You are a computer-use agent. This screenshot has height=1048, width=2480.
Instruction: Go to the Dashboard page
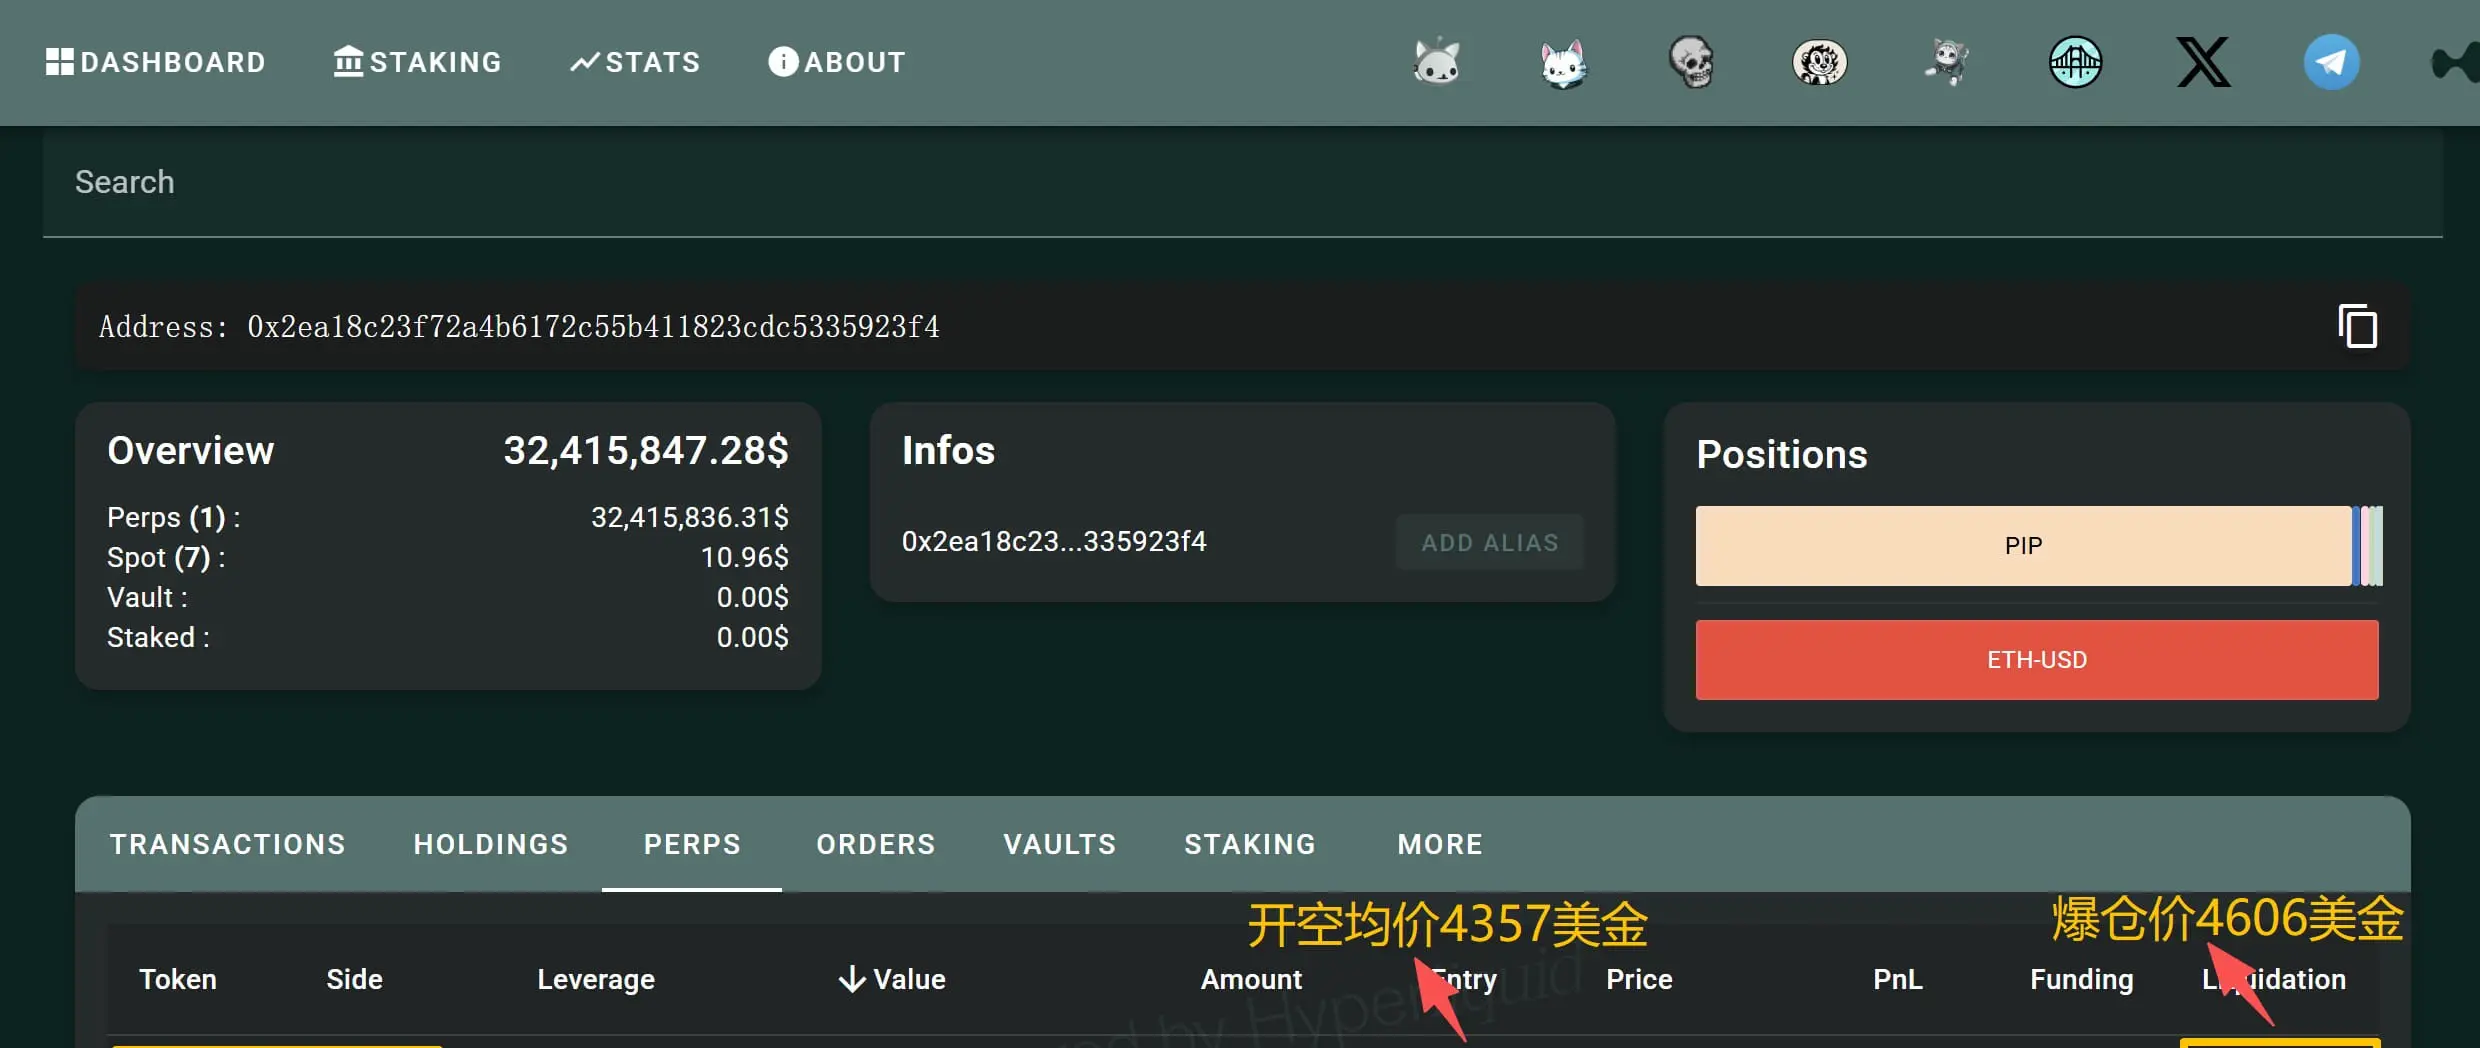pyautogui.click(x=156, y=62)
